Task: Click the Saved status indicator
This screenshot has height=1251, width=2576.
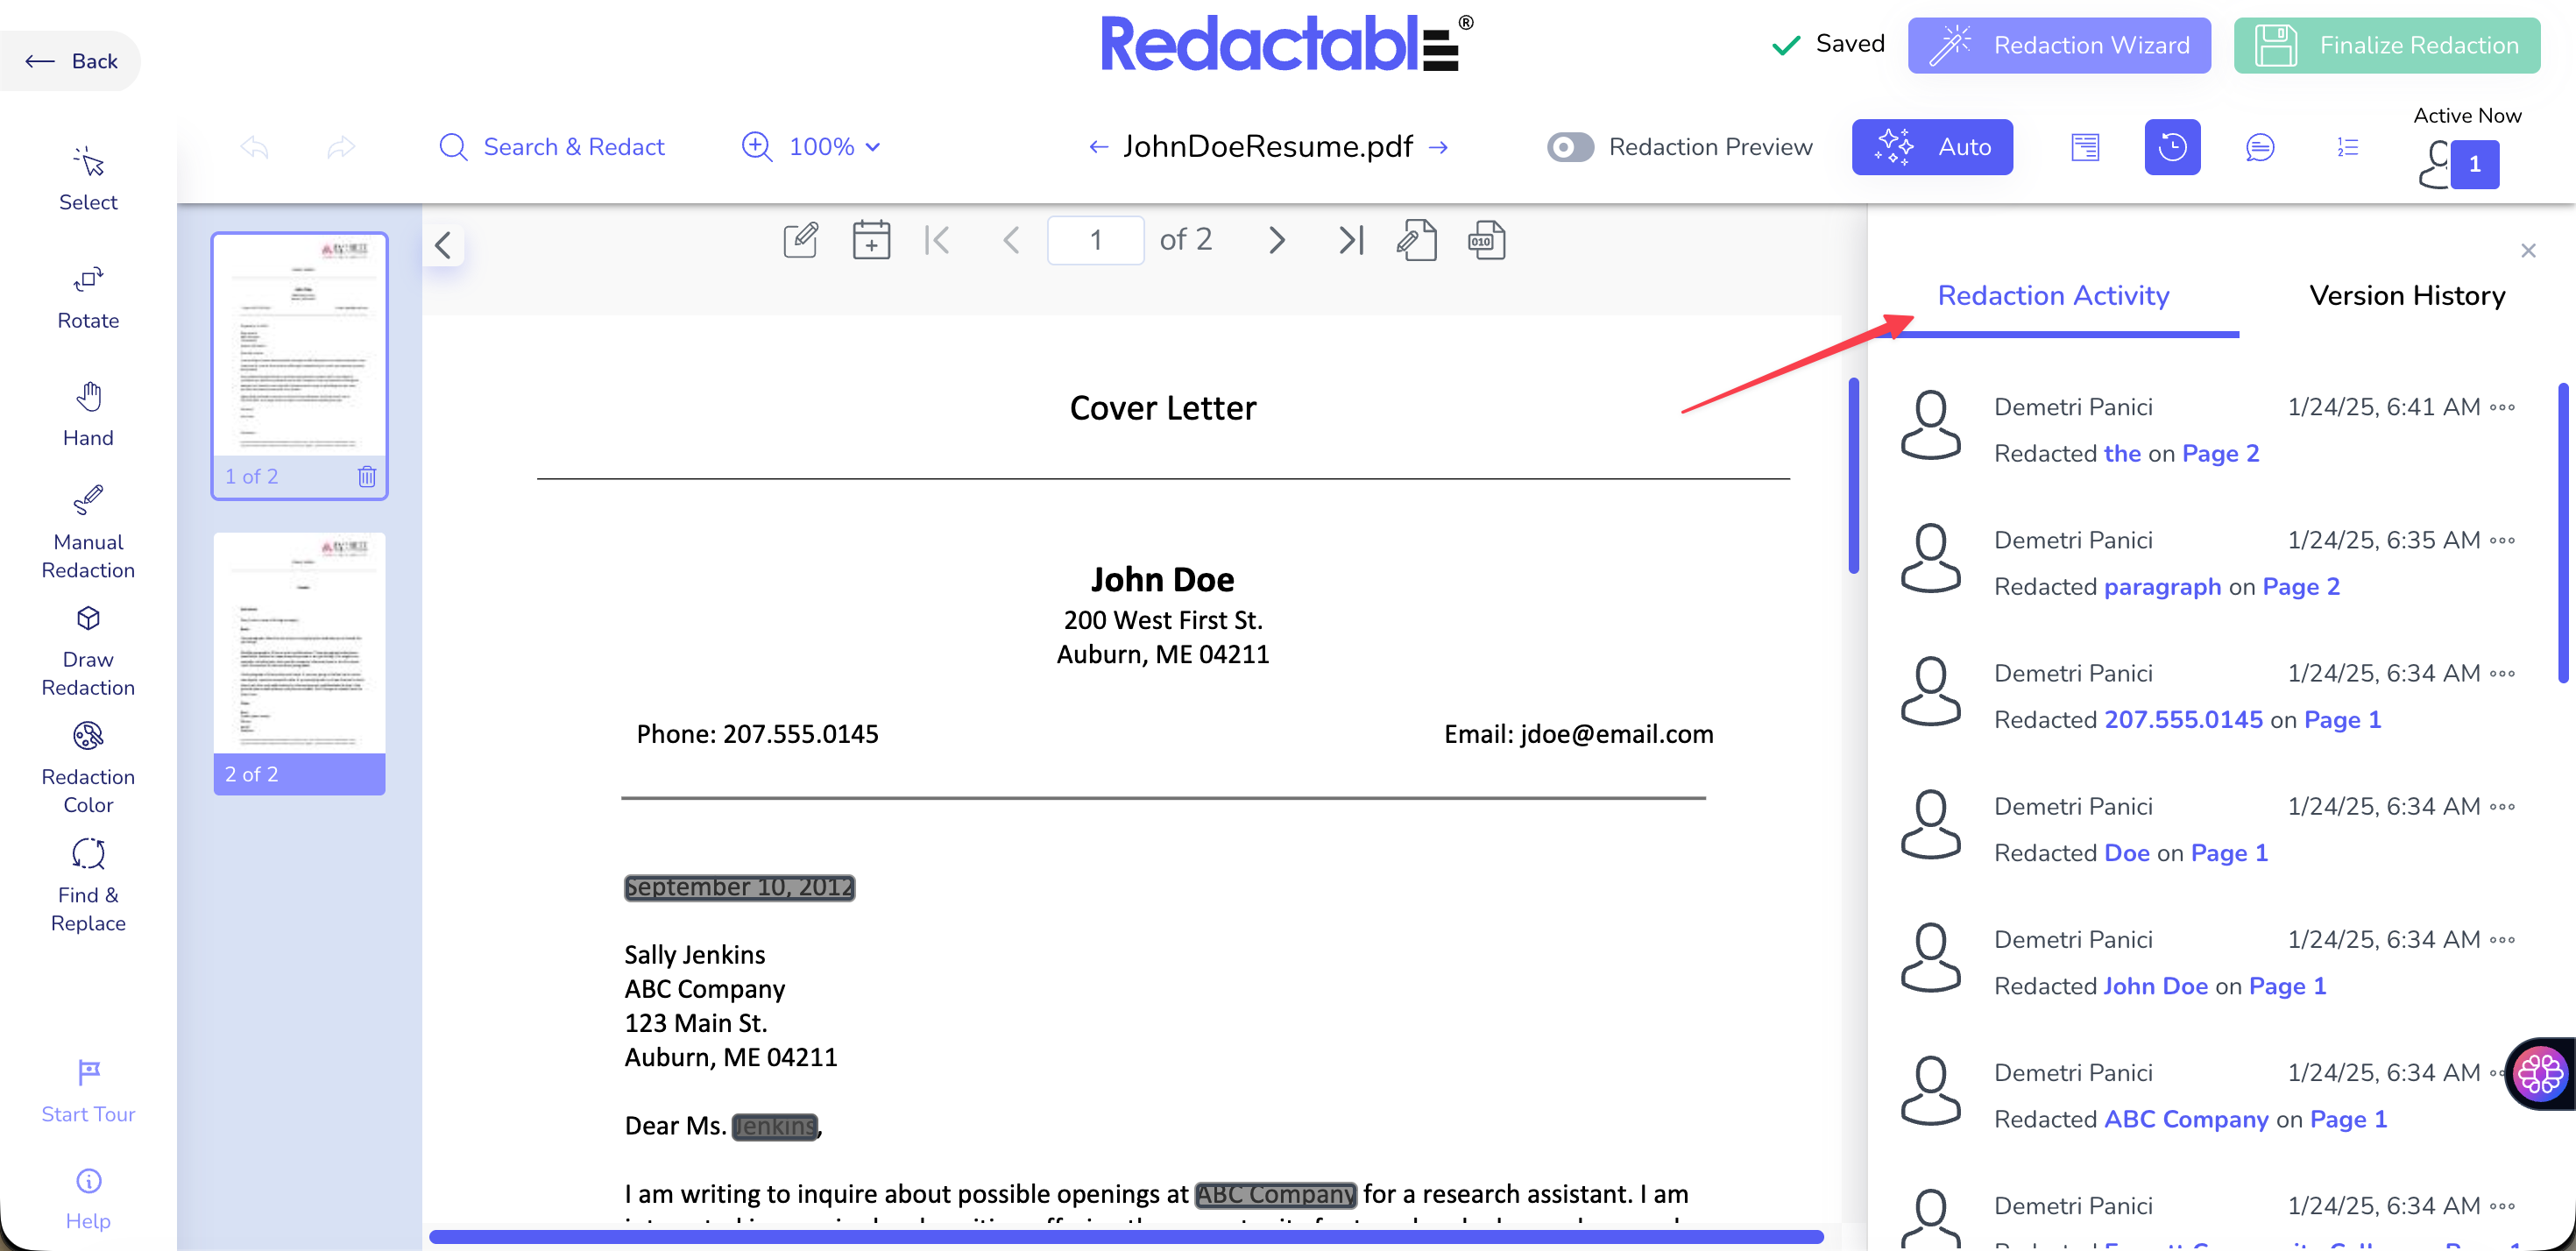Action: coord(1828,44)
